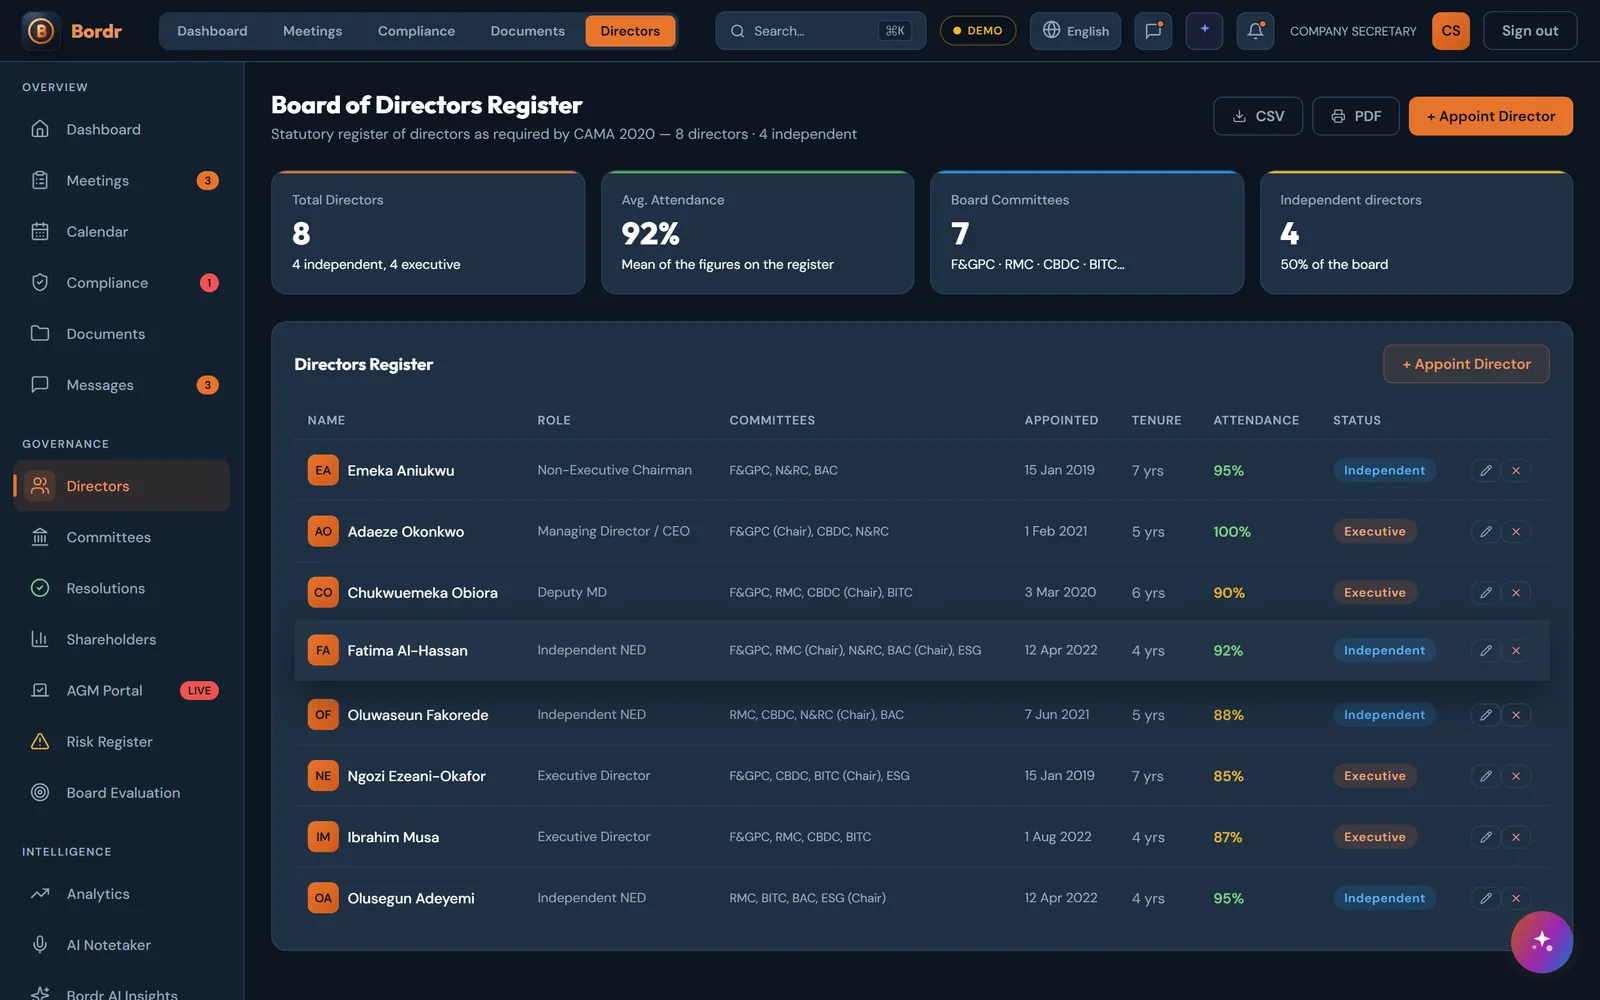
Task: Edit Oluwaseun Fakorede with pencil icon
Action: pyautogui.click(x=1486, y=714)
